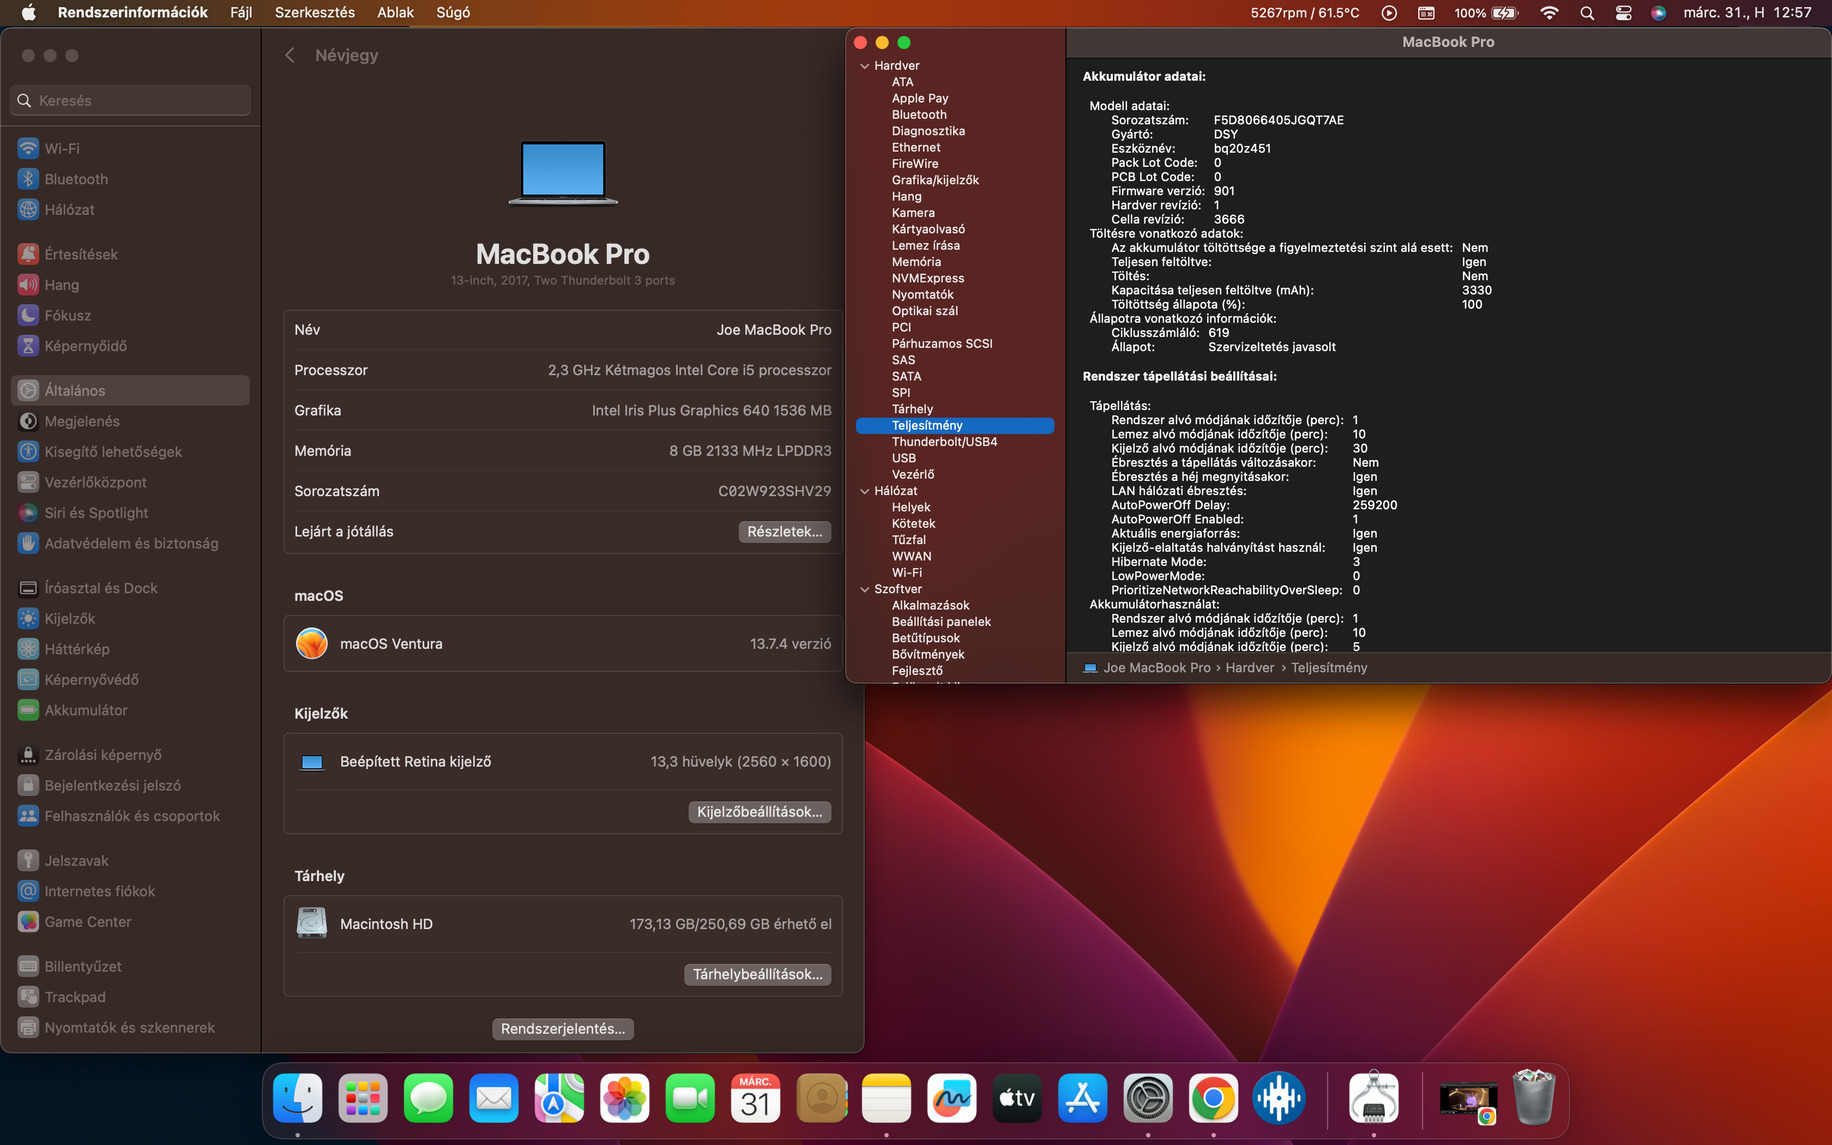Collapse the Szoftver tree section

point(864,589)
